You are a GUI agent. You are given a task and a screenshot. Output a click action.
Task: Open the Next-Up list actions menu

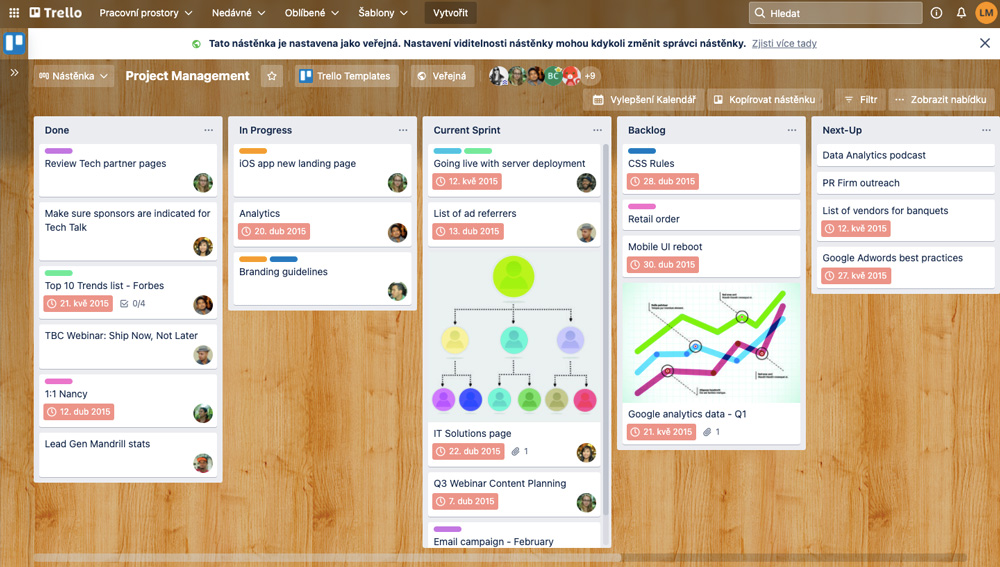coord(987,130)
